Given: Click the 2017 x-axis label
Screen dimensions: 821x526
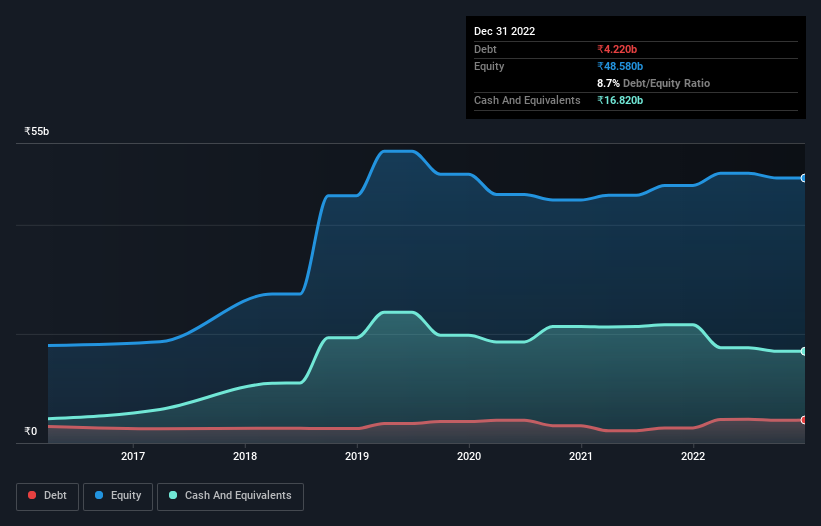Looking at the screenshot, I should pos(133,456).
